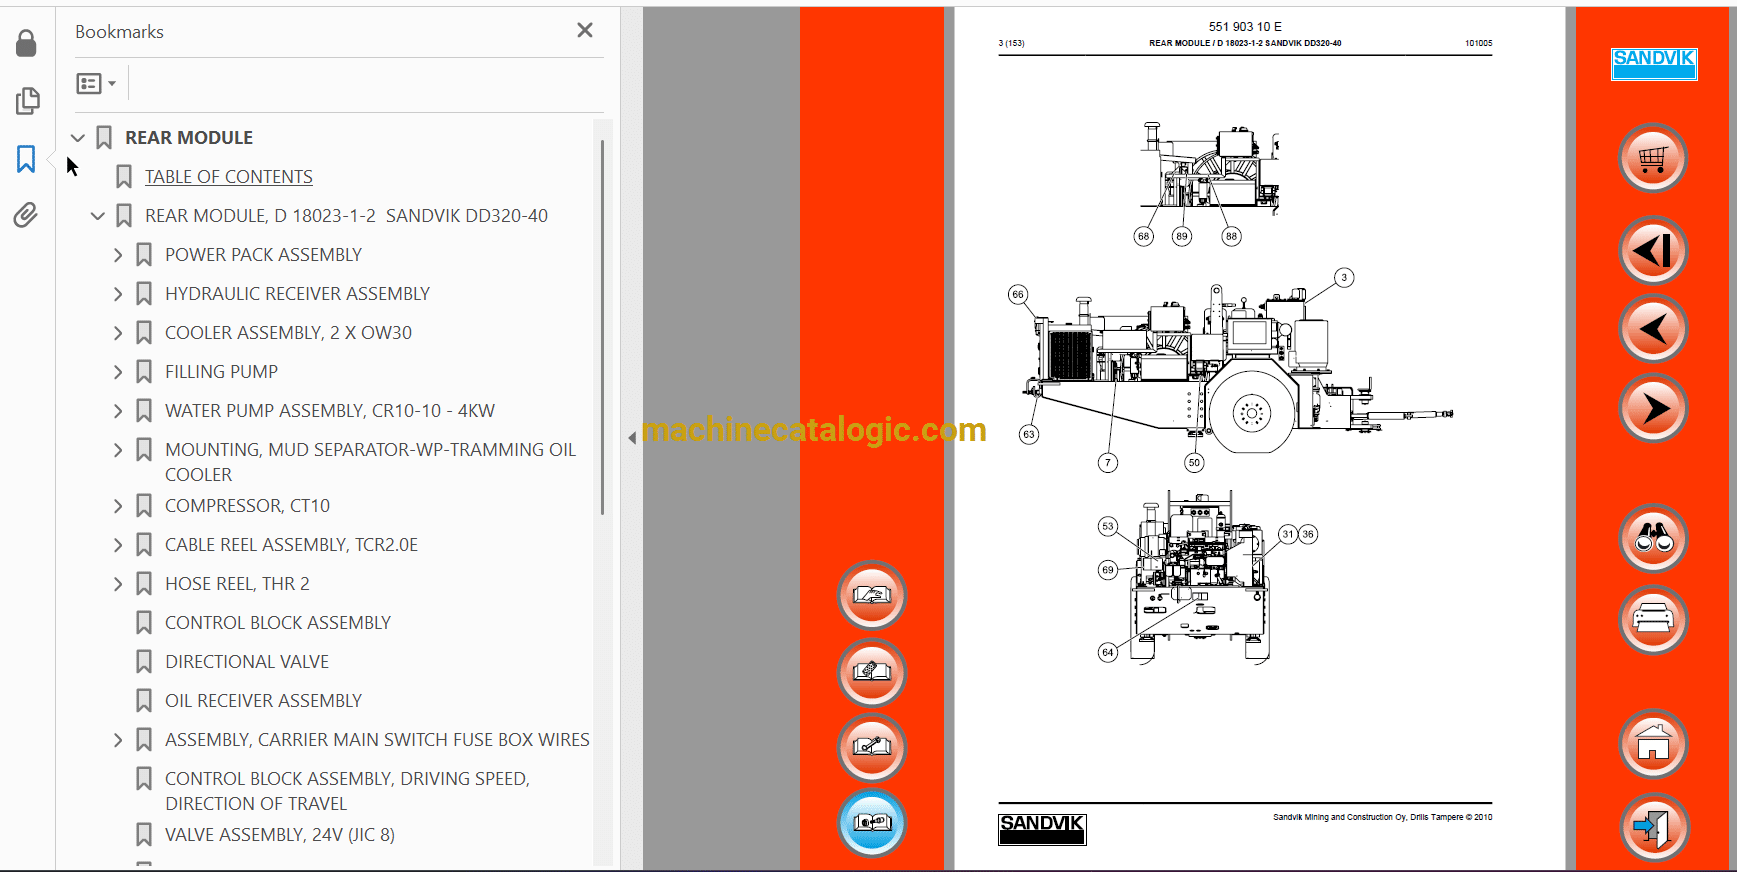Select VALVE ASSEMBLY, 24V (JIC 8)
1737x872 pixels.
coord(280,835)
